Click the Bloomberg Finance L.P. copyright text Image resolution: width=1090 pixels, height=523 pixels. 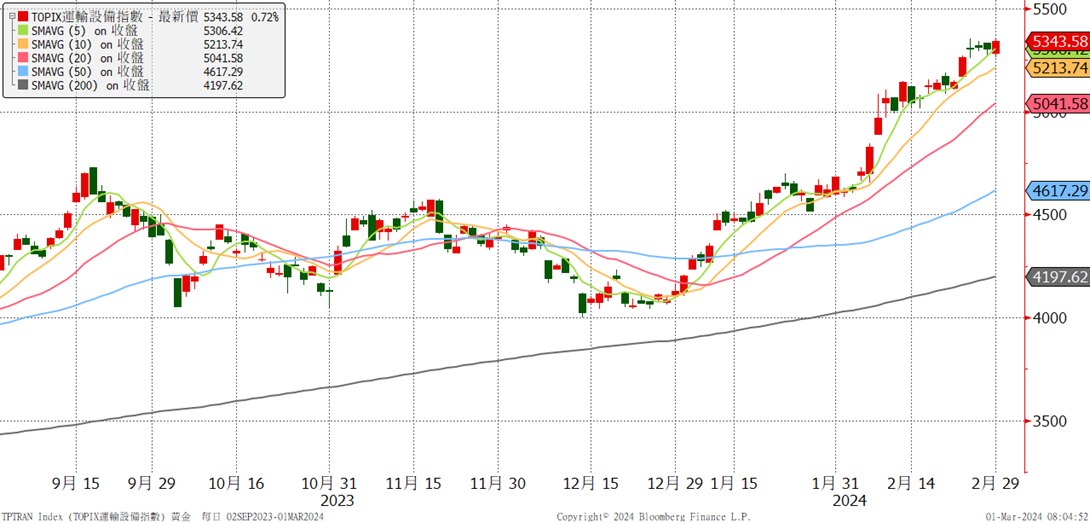[x=651, y=517]
